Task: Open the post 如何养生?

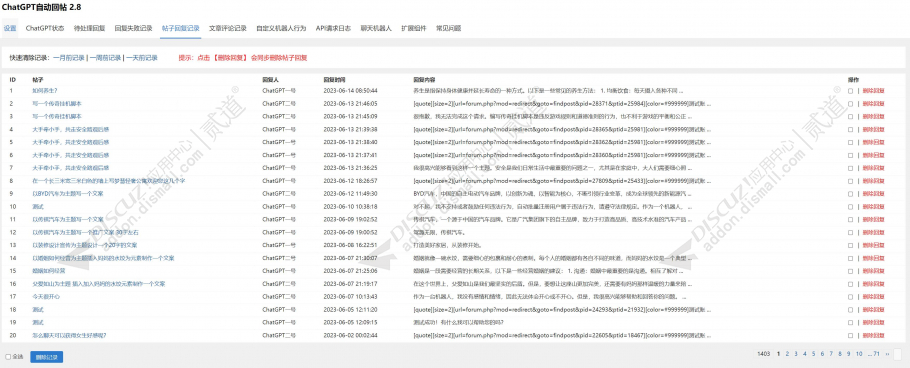Action: coord(45,91)
